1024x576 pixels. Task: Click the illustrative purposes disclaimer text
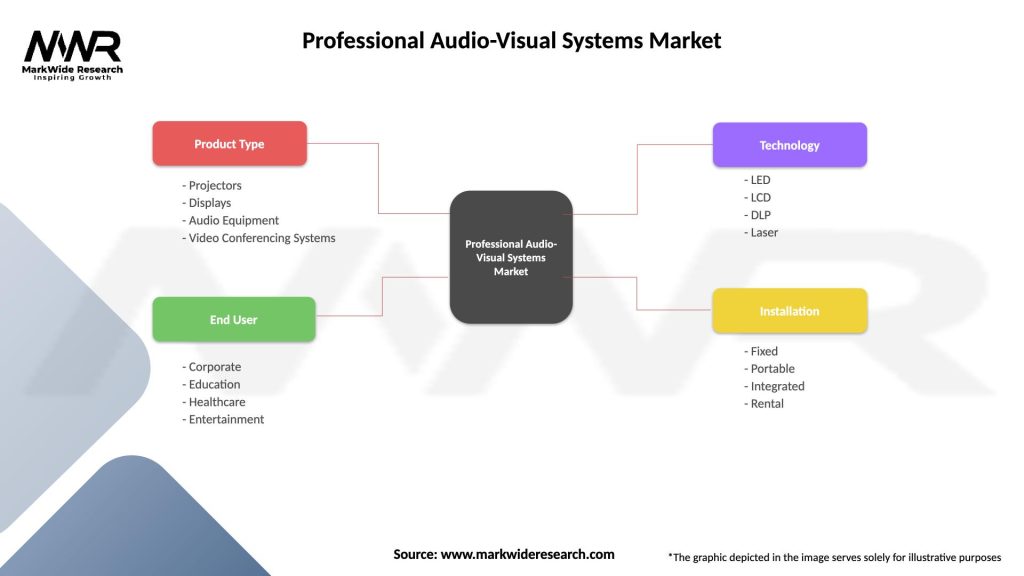pos(835,557)
